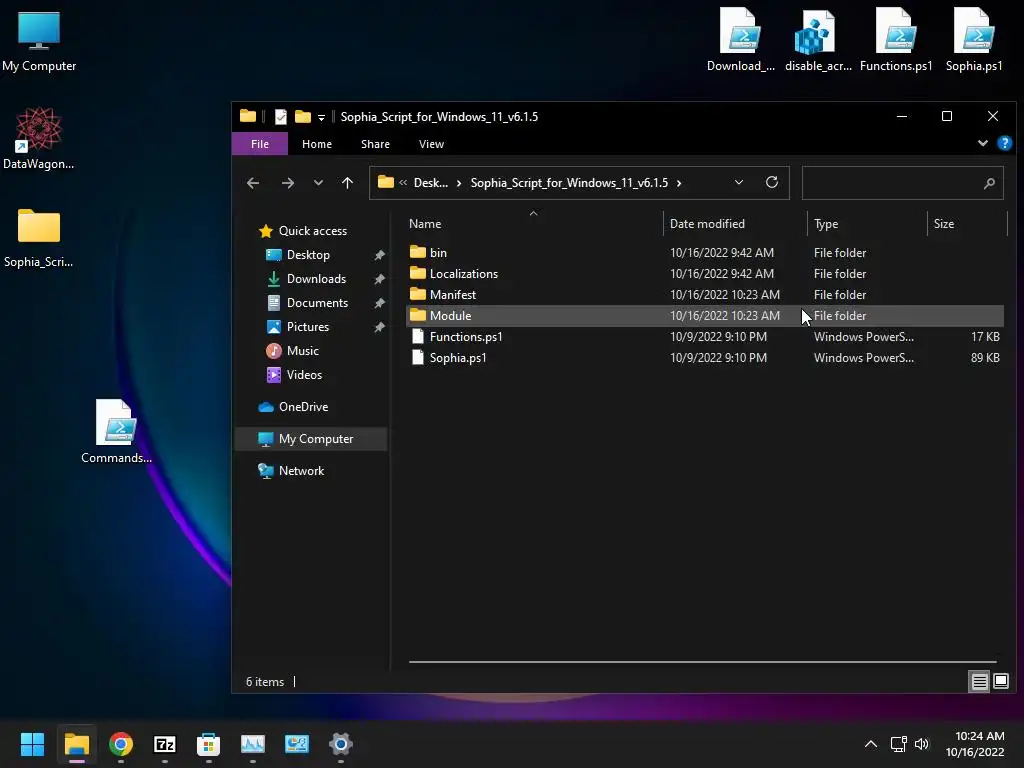Screen dimensions: 1024x768
Task: Refresh the current folder view
Action: pos(771,182)
